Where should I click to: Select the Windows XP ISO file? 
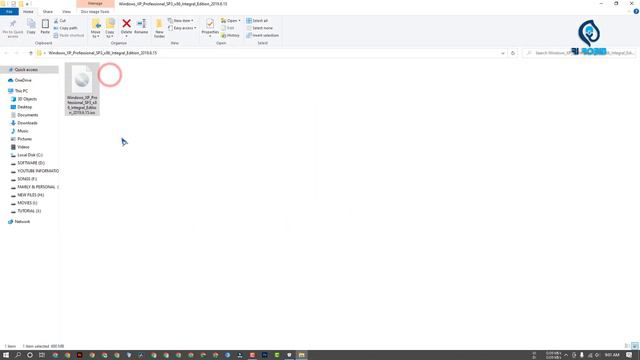(82, 89)
